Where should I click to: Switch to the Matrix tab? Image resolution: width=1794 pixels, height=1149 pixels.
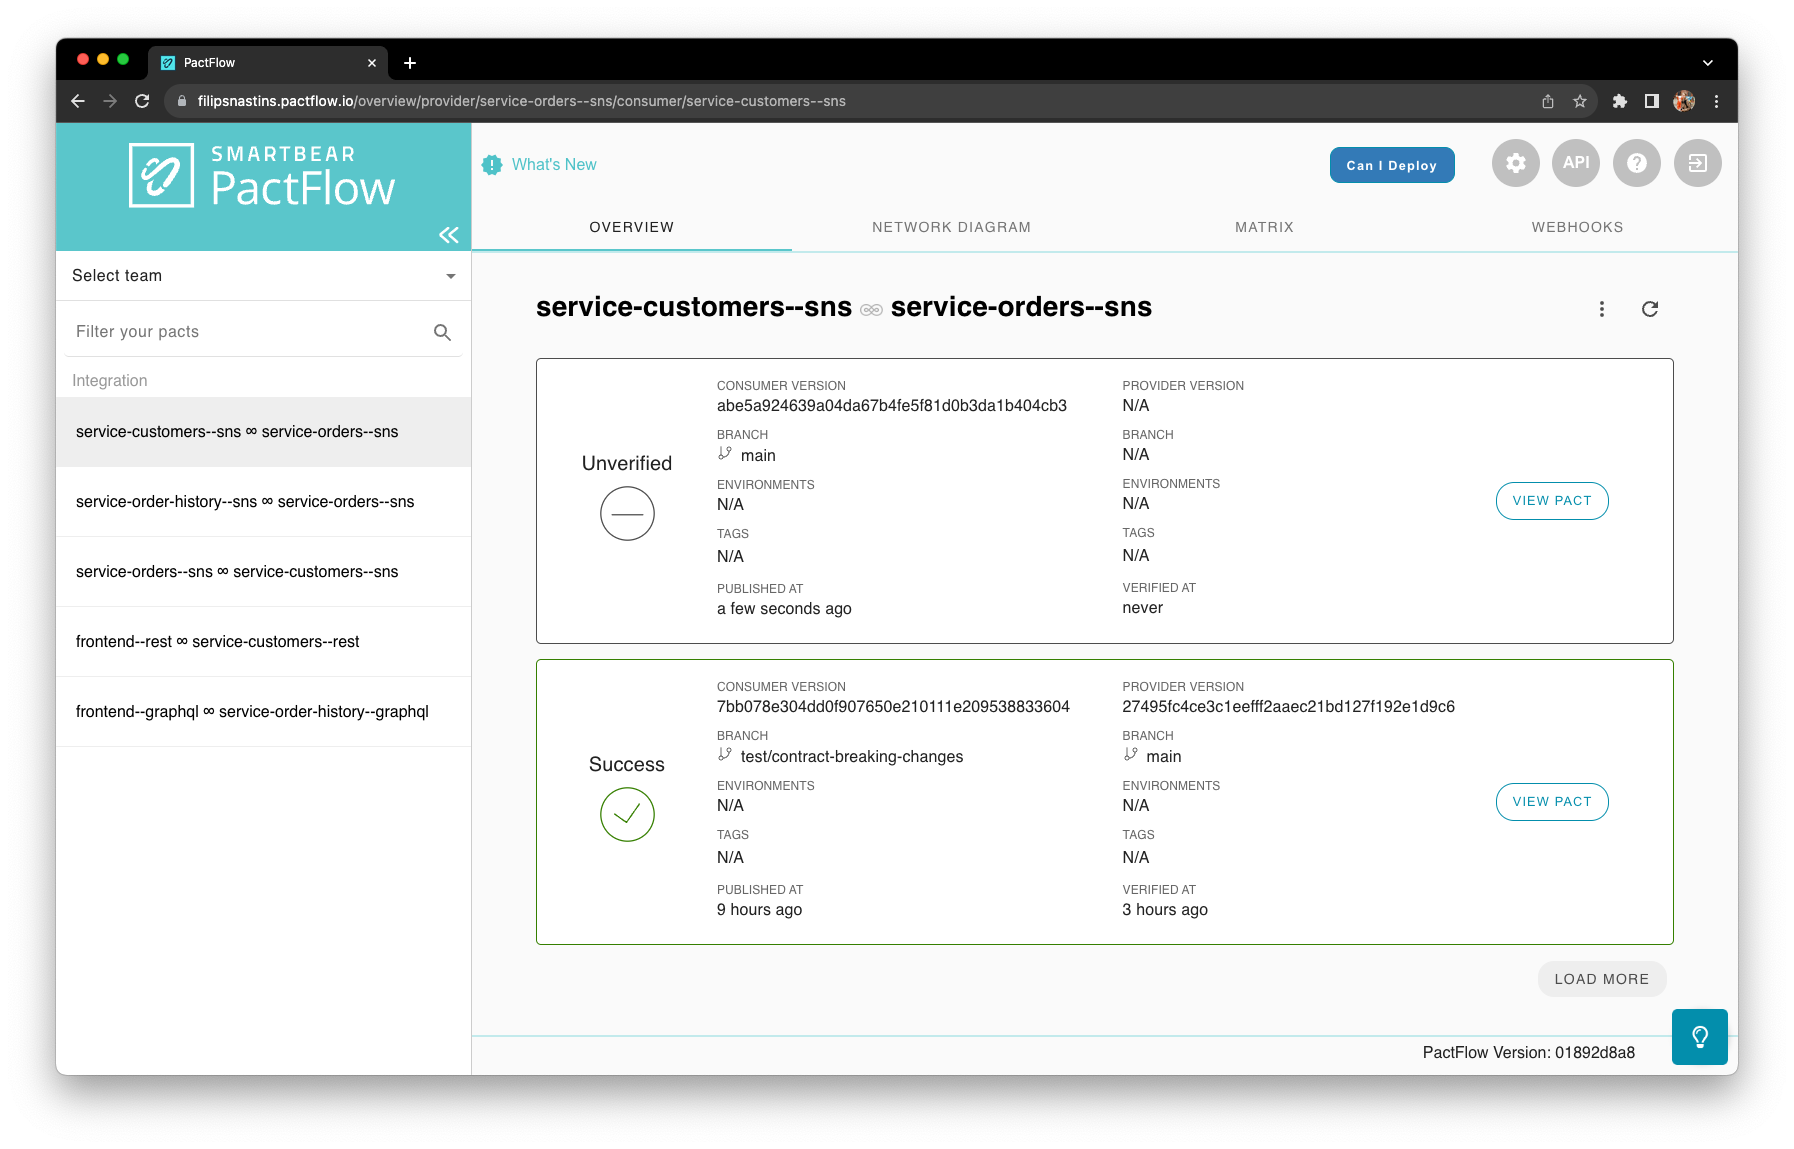tap(1264, 227)
